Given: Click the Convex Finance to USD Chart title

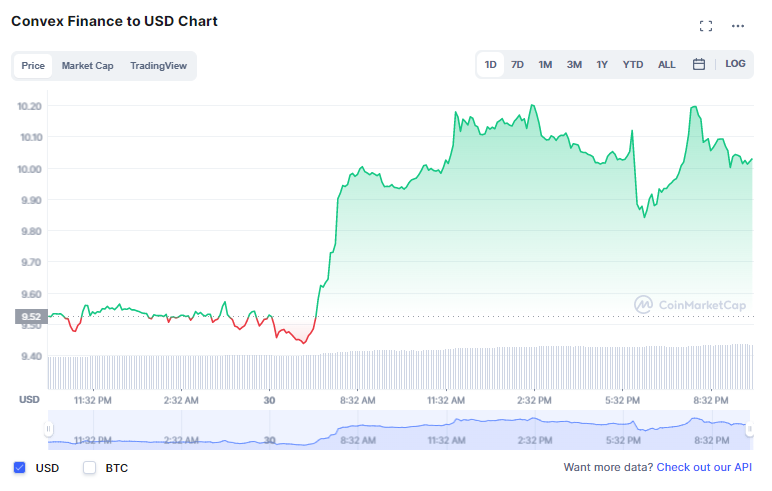Looking at the screenshot, I should (114, 21).
